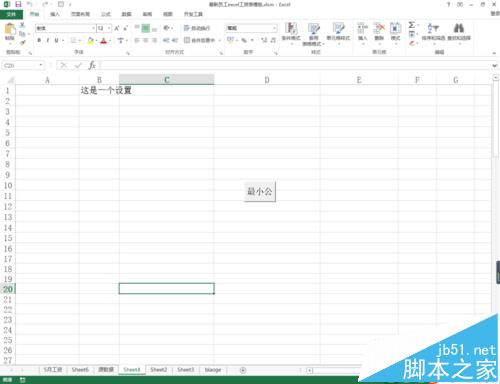Click the Cell Styles icon
The height and width of the screenshot is (384, 500).
pos(338,29)
